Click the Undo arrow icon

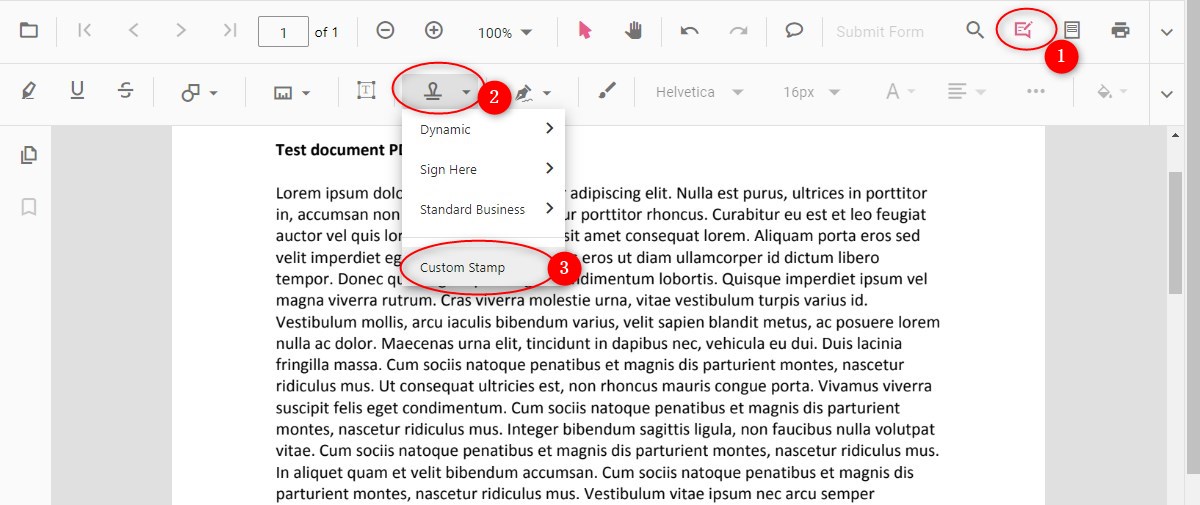click(x=689, y=31)
